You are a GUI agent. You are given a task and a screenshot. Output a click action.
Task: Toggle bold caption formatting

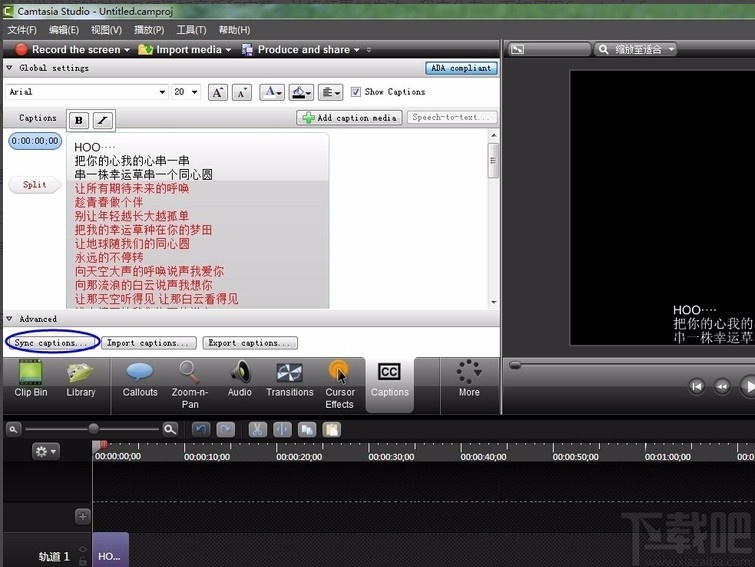tap(78, 120)
